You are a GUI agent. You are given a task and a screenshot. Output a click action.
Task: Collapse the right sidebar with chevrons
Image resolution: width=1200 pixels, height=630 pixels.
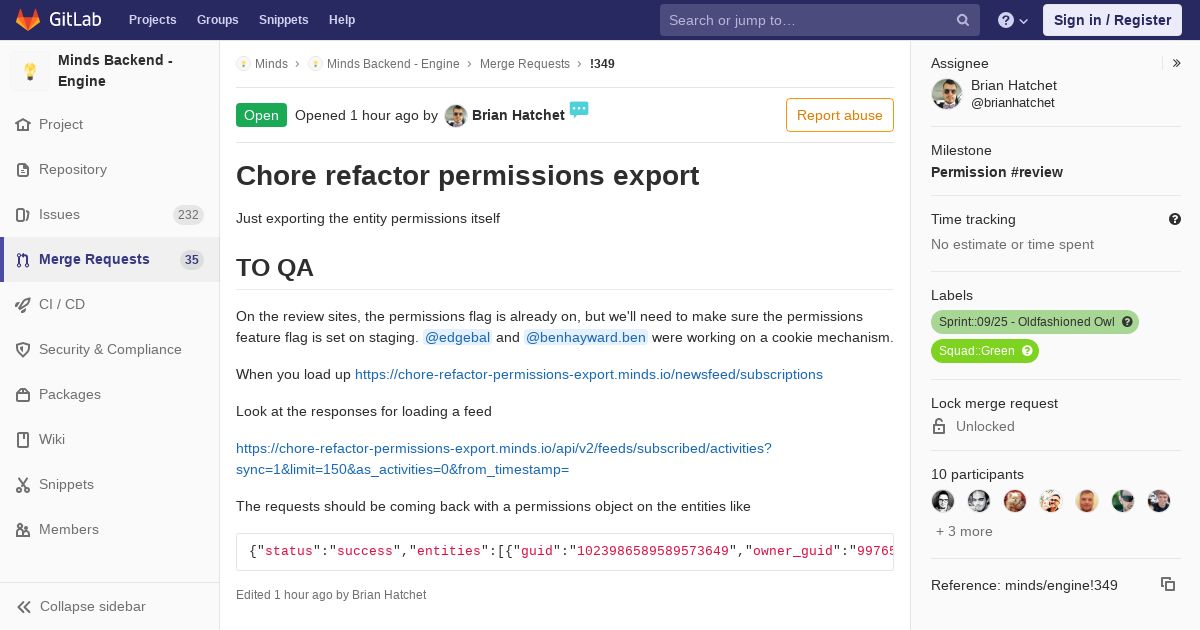1177,63
